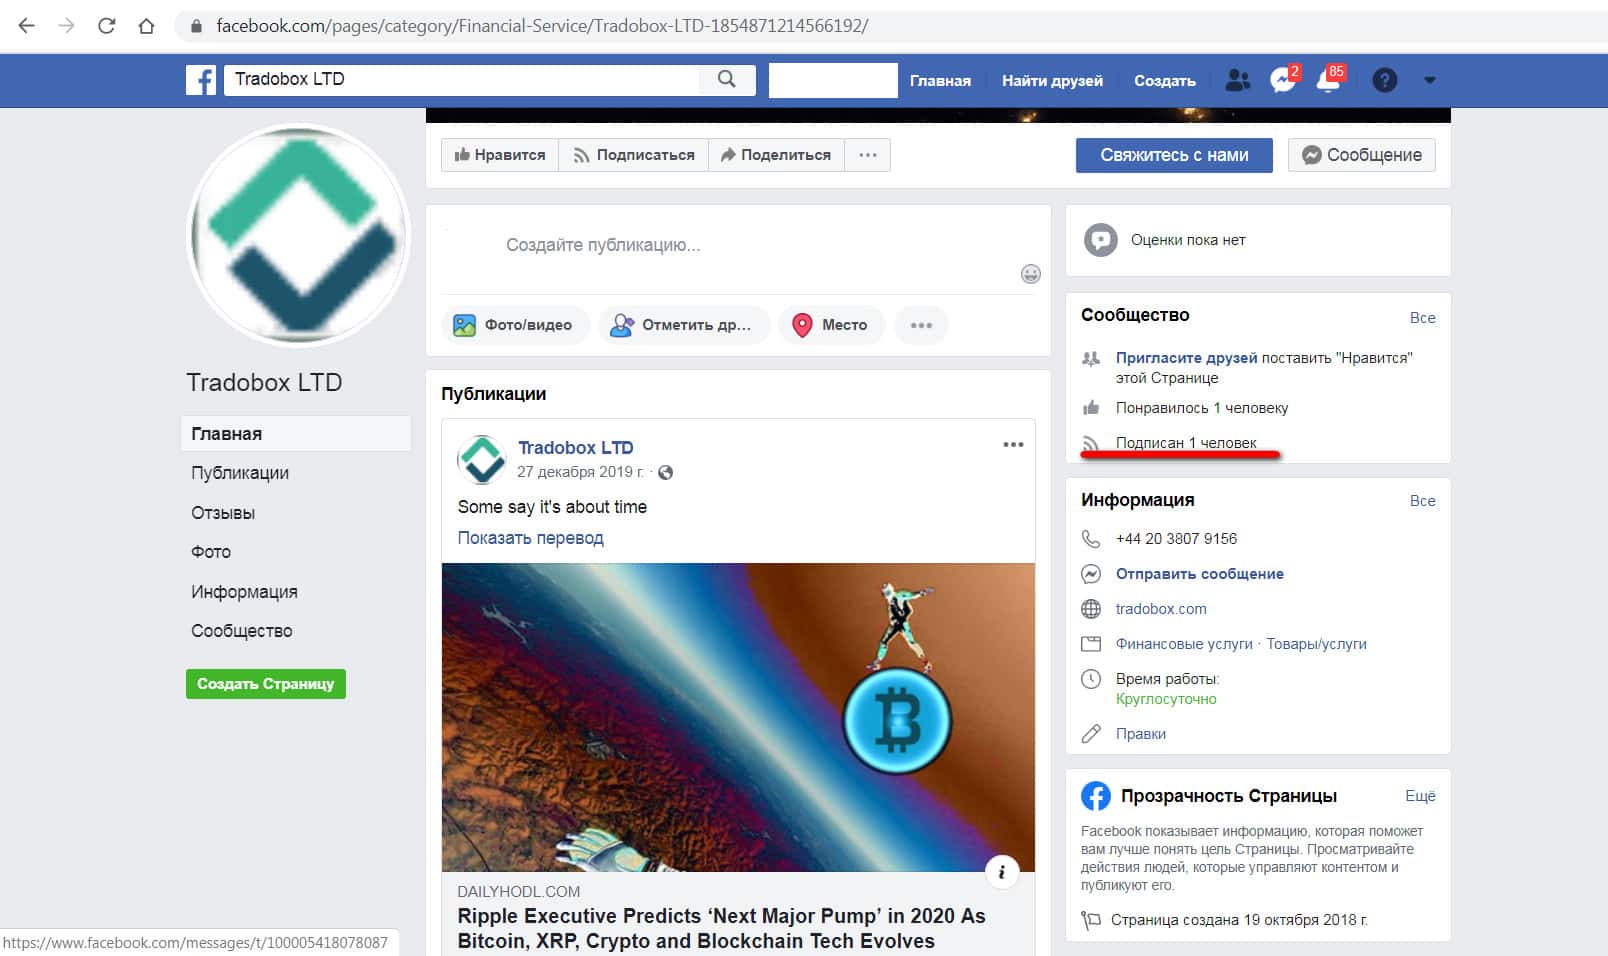Expand the account dropdown arrow
Screen dimensions: 1608x956
pyautogui.click(x=1430, y=80)
